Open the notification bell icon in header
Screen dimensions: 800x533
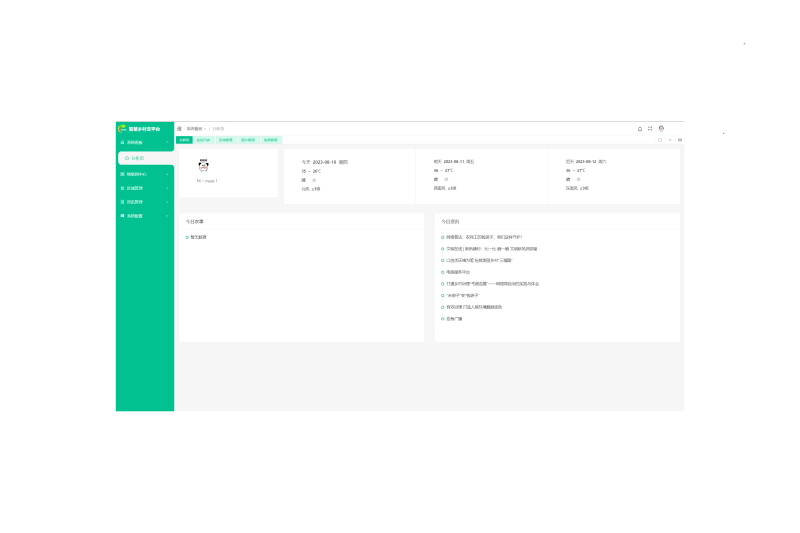(640, 129)
